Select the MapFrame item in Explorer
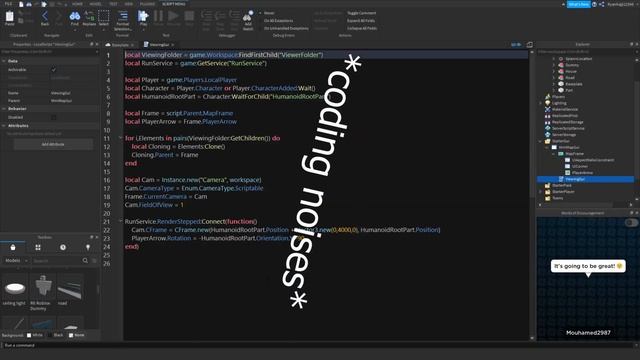 pyautogui.click(x=574, y=154)
